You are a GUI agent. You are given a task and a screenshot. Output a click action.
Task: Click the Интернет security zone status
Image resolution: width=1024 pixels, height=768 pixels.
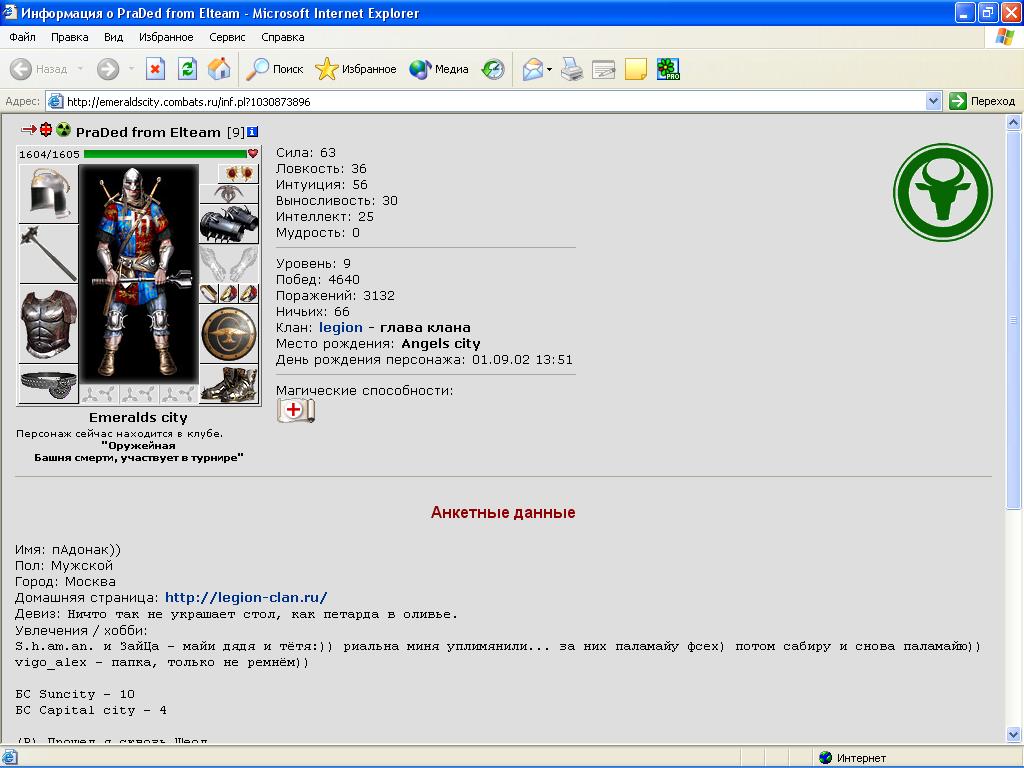[852, 758]
